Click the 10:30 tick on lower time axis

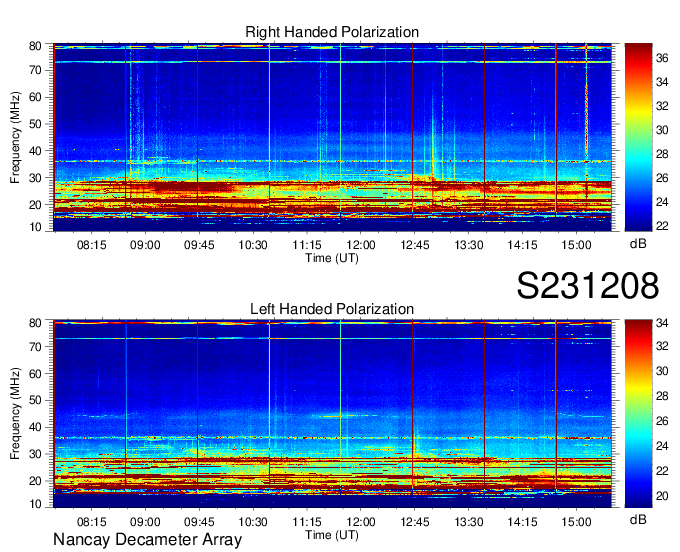pos(253,522)
